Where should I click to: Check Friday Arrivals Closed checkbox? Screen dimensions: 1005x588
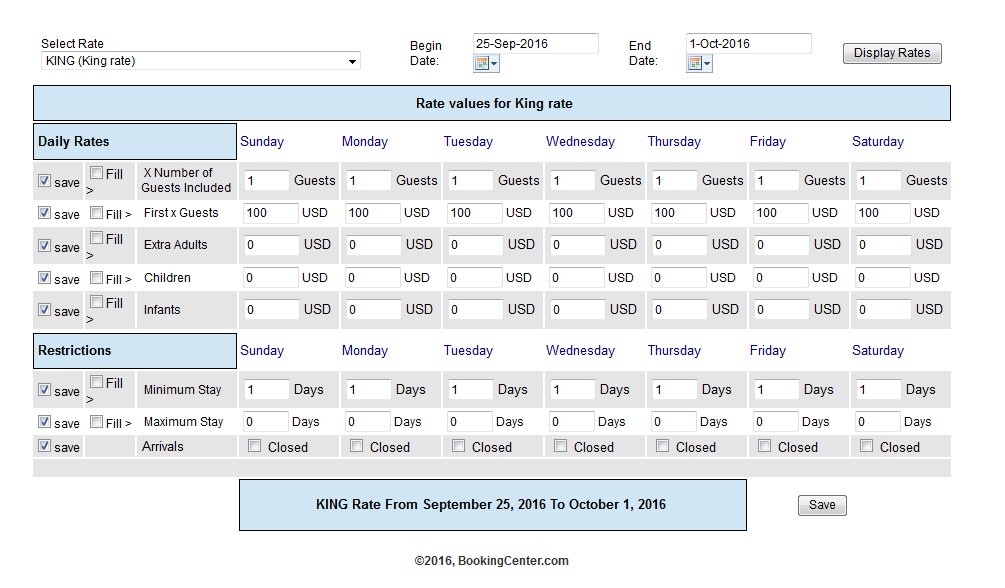765,445
